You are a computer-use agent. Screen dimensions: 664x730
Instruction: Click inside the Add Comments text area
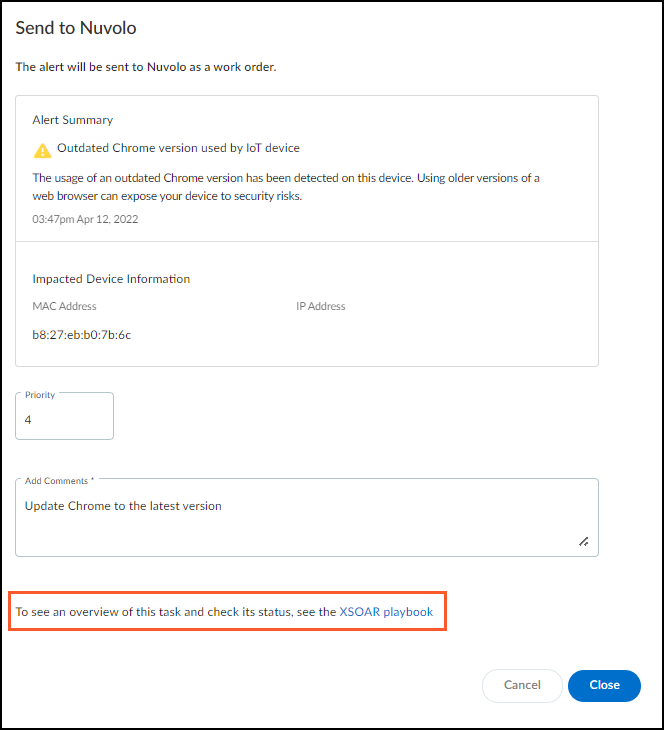tap(300, 518)
